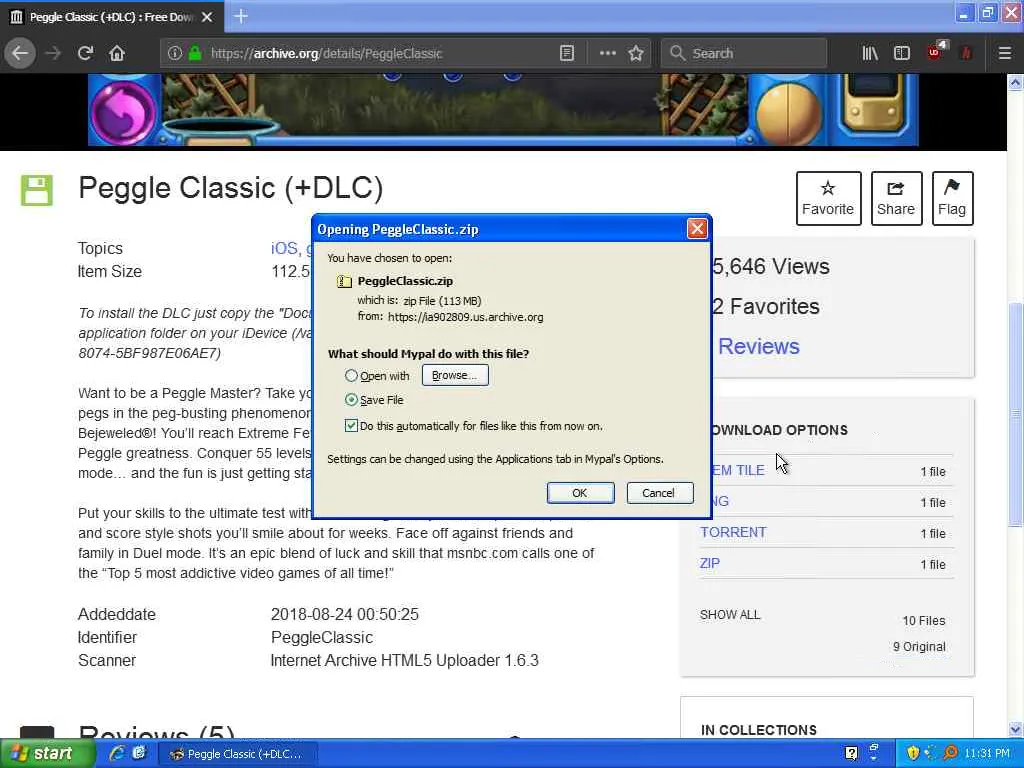This screenshot has width=1024, height=768.
Task: Click Cancel in the download dialog
Action: (659, 493)
